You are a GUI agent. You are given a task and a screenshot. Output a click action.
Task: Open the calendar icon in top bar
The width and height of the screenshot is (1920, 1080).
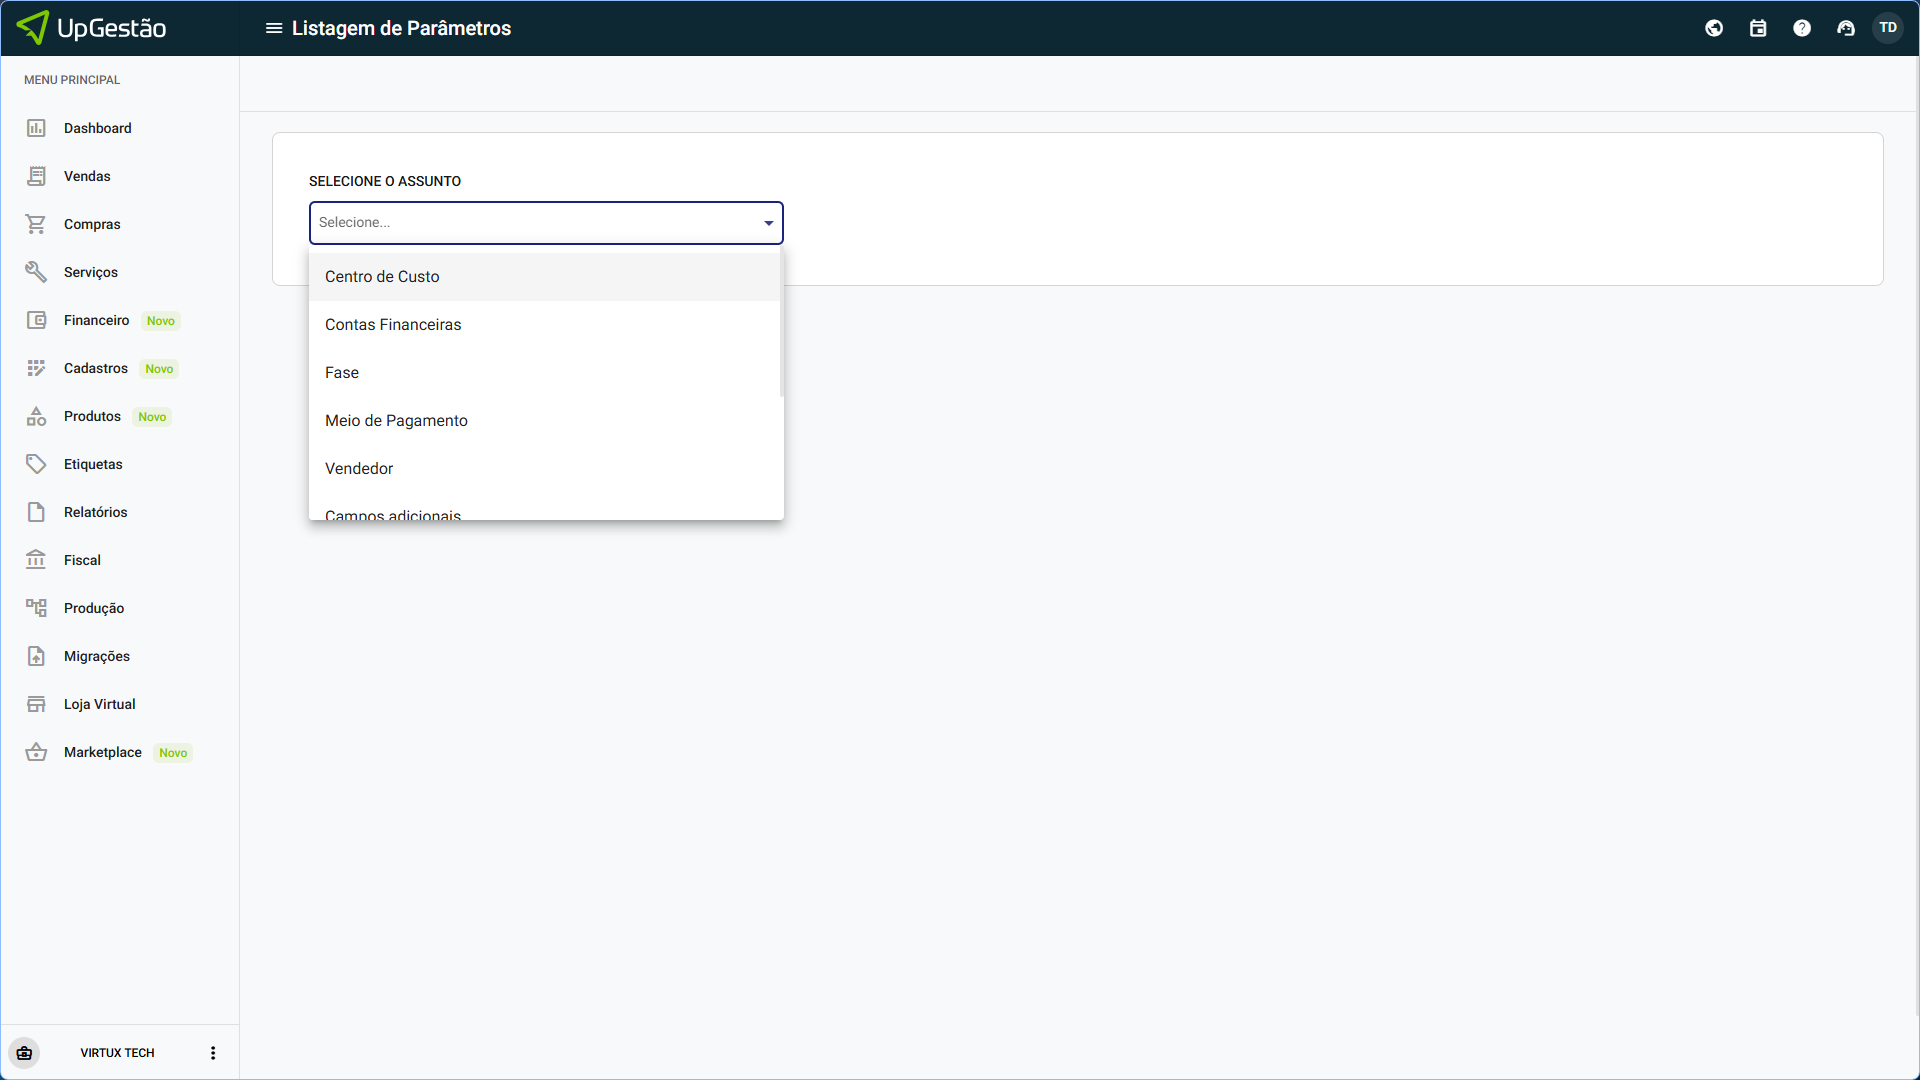click(1758, 28)
